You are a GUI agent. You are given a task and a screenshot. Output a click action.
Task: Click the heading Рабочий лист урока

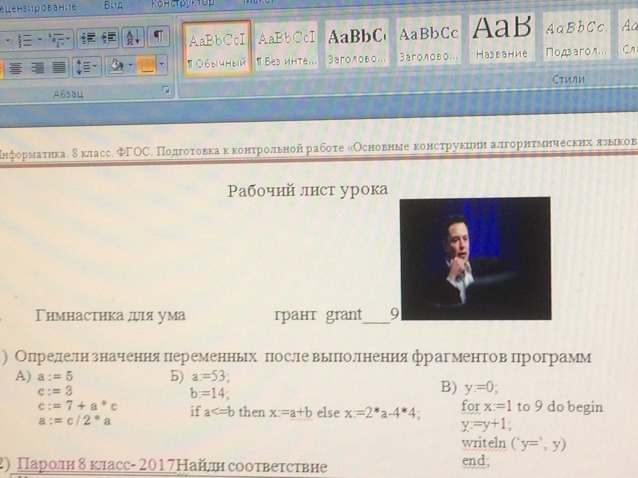308,190
